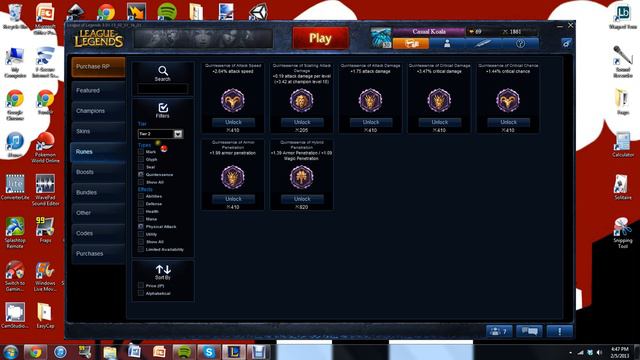640x360 pixels.
Task: Click the Quintessence of Hybrid Penetration rune icon
Action: tap(302, 177)
